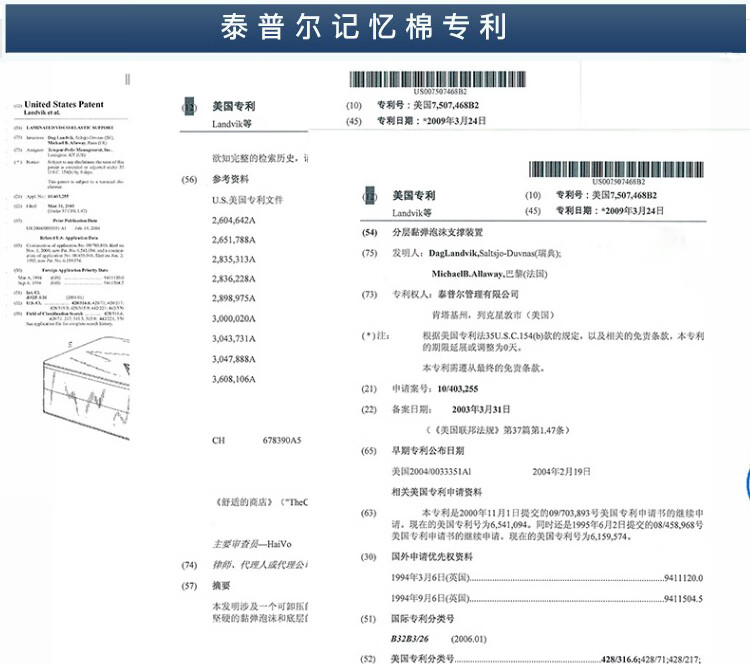
Task: Click 美国专利 heading on front page
Action: pyautogui.click(x=414, y=195)
